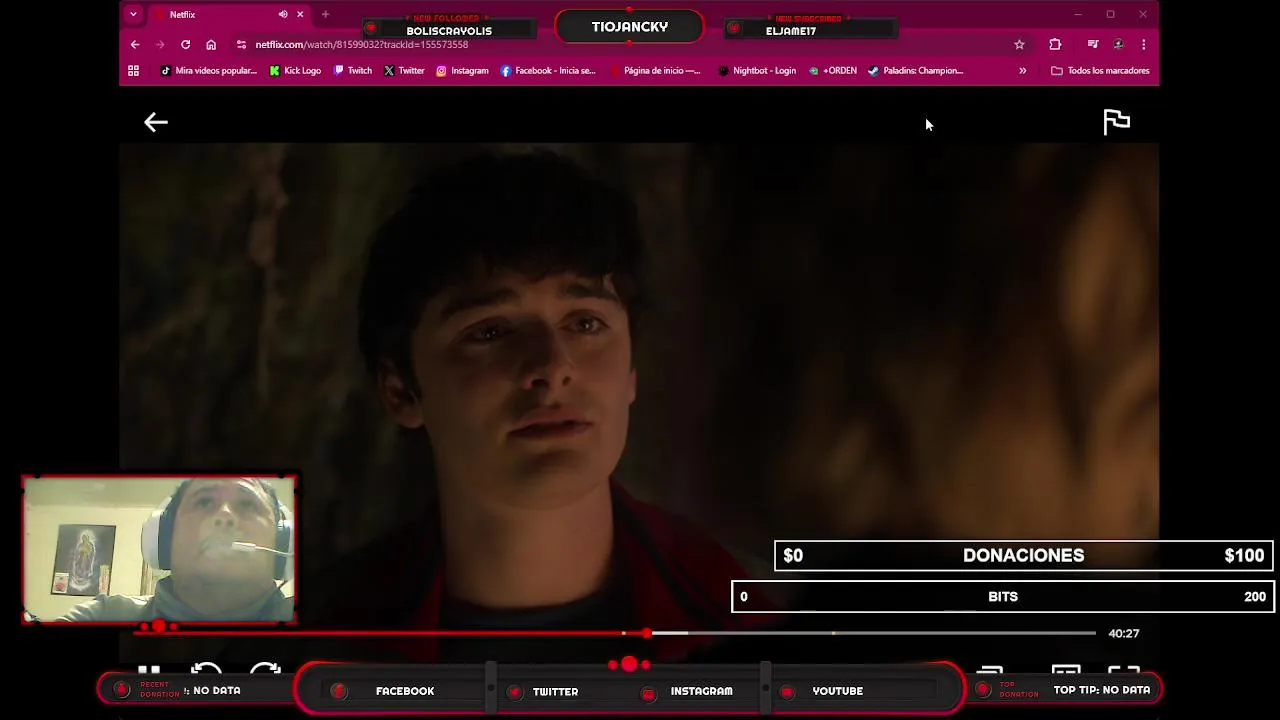This screenshot has height=720, width=1280.
Task: Click the remaining time 40:27
Action: point(1124,633)
